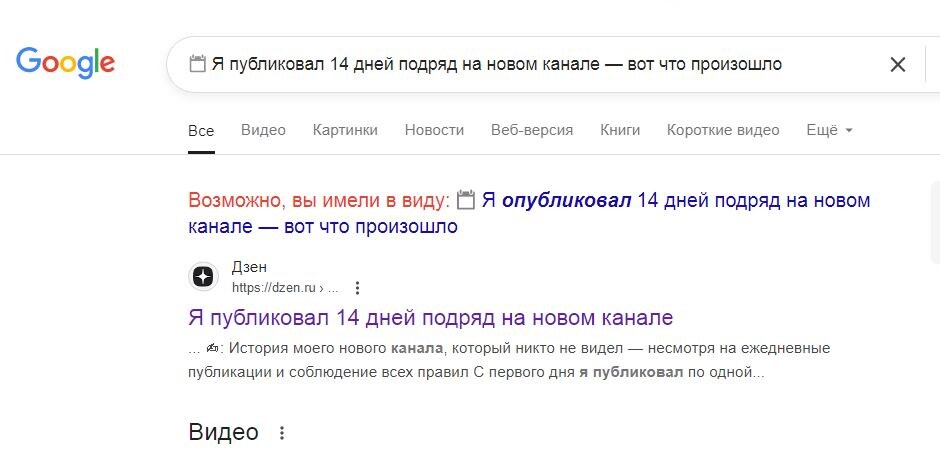Click the Возможно, вы имели в виду label
This screenshot has width=940, height=463.
(319, 200)
